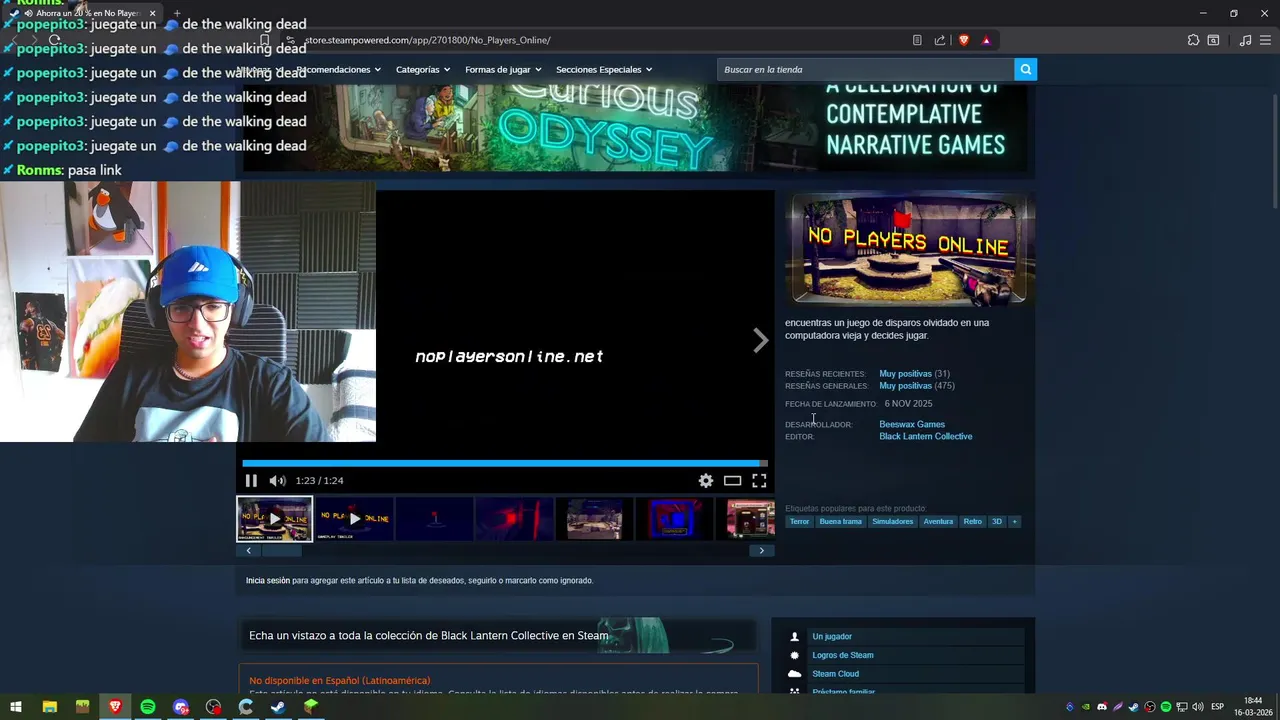Go to next media with right arrow
This screenshot has width=1280, height=720.
[x=761, y=341]
